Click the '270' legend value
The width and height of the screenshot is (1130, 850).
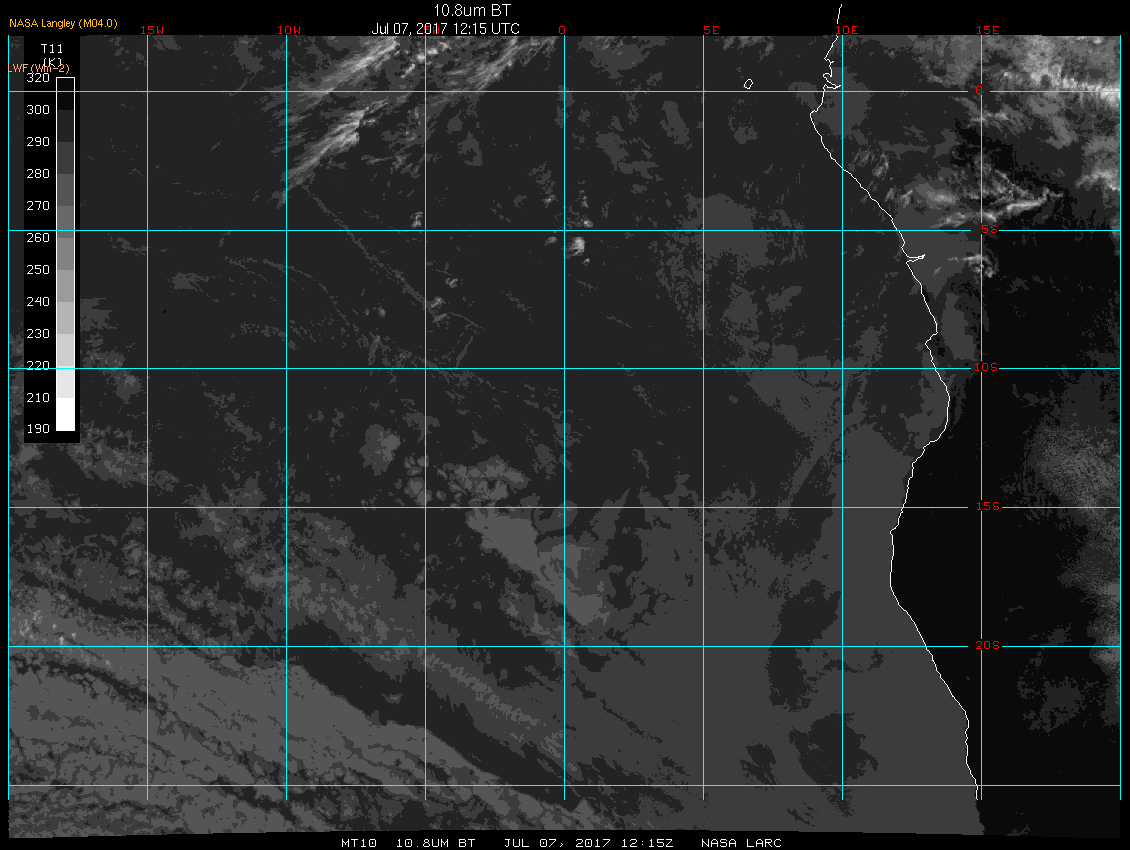tap(38, 205)
